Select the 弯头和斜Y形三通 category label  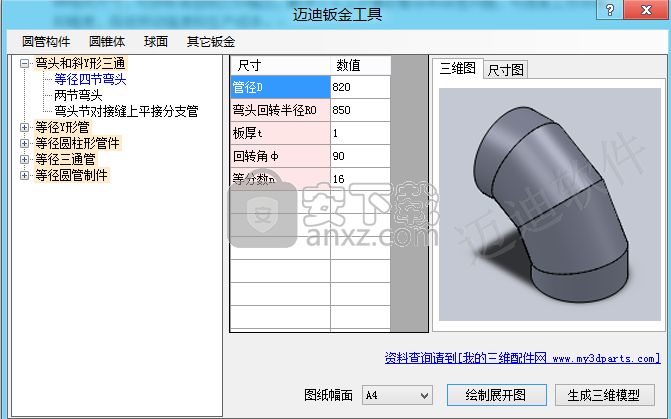point(80,63)
